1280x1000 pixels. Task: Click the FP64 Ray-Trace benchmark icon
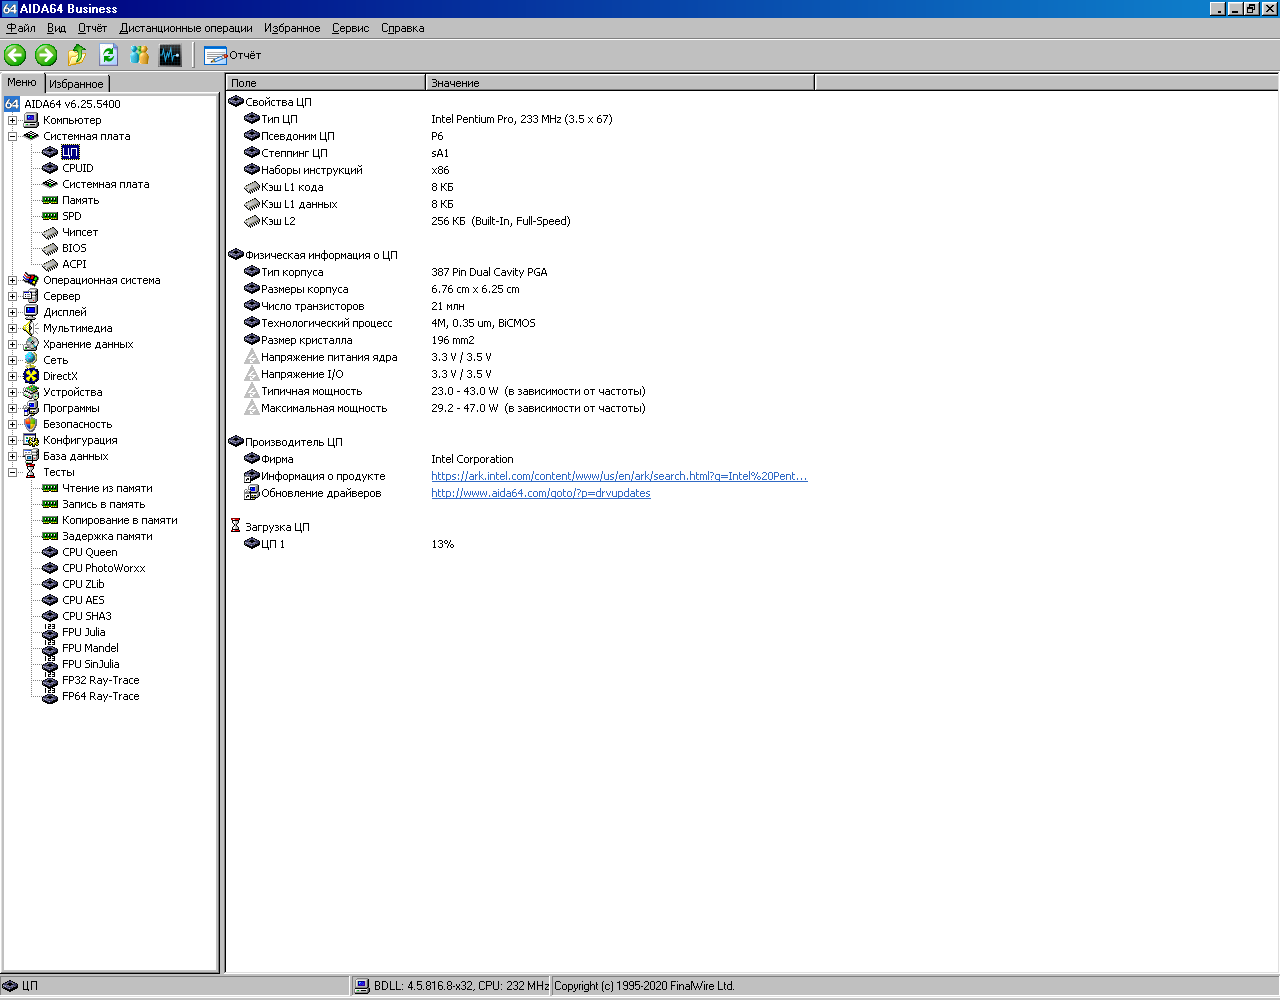pyautogui.click(x=50, y=696)
